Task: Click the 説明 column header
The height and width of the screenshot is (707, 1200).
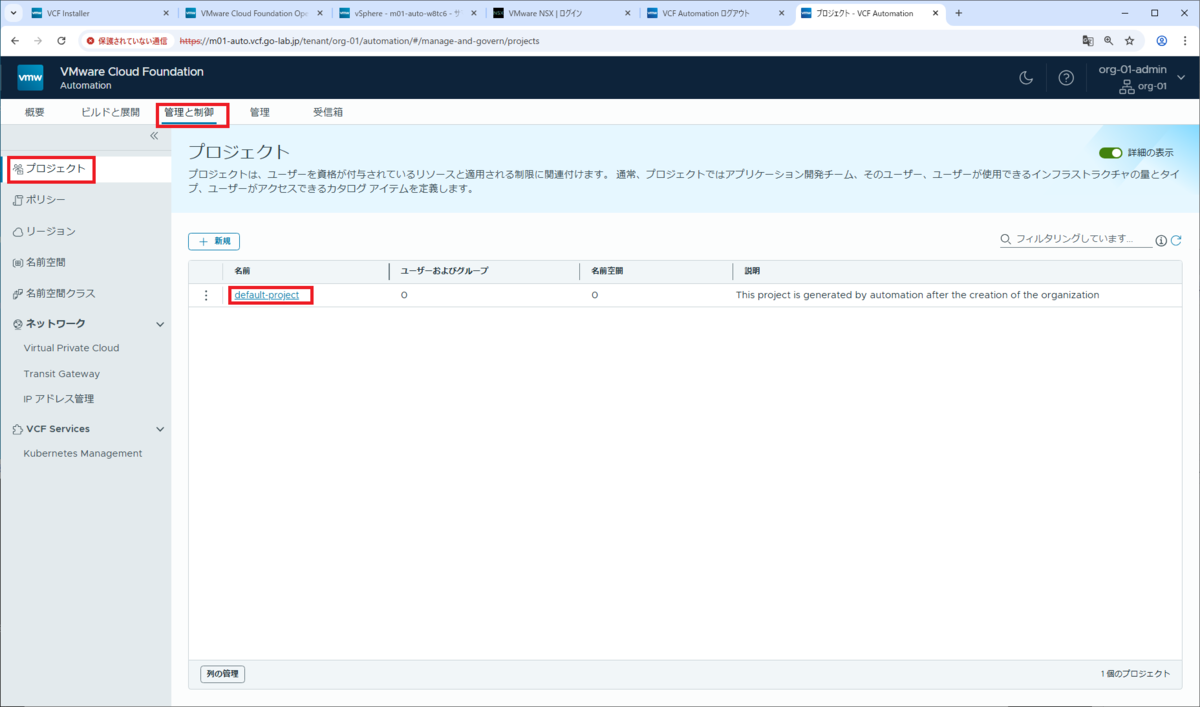Action: [x=752, y=271]
